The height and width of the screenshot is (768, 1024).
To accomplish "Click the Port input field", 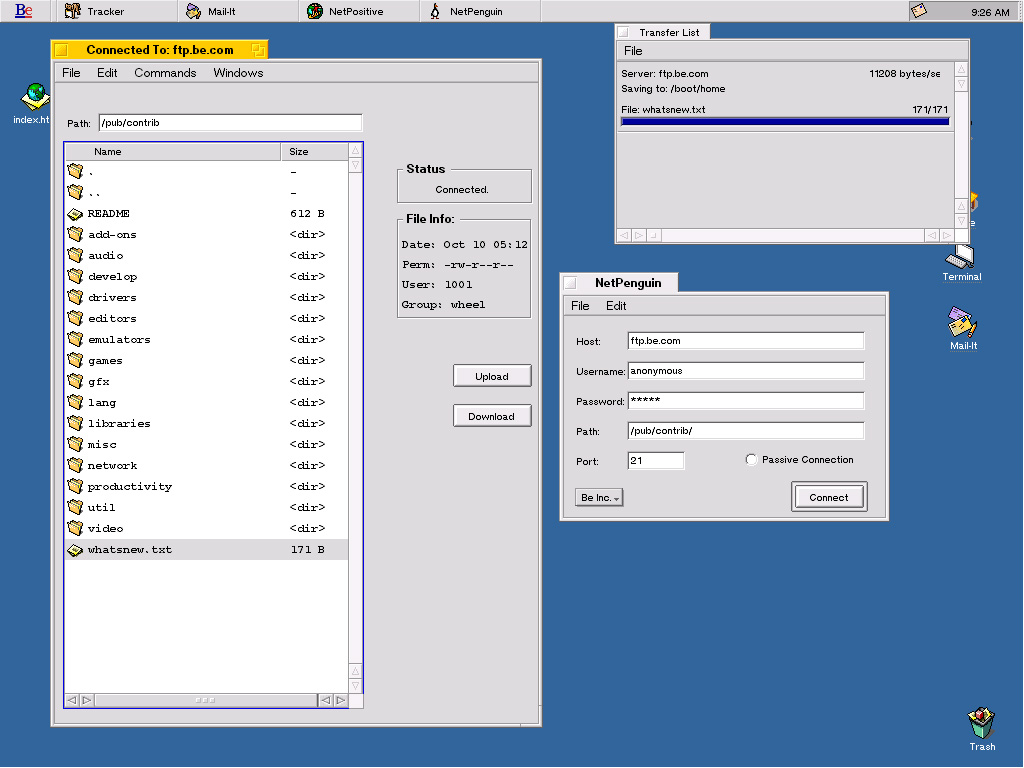I will click(656, 460).
